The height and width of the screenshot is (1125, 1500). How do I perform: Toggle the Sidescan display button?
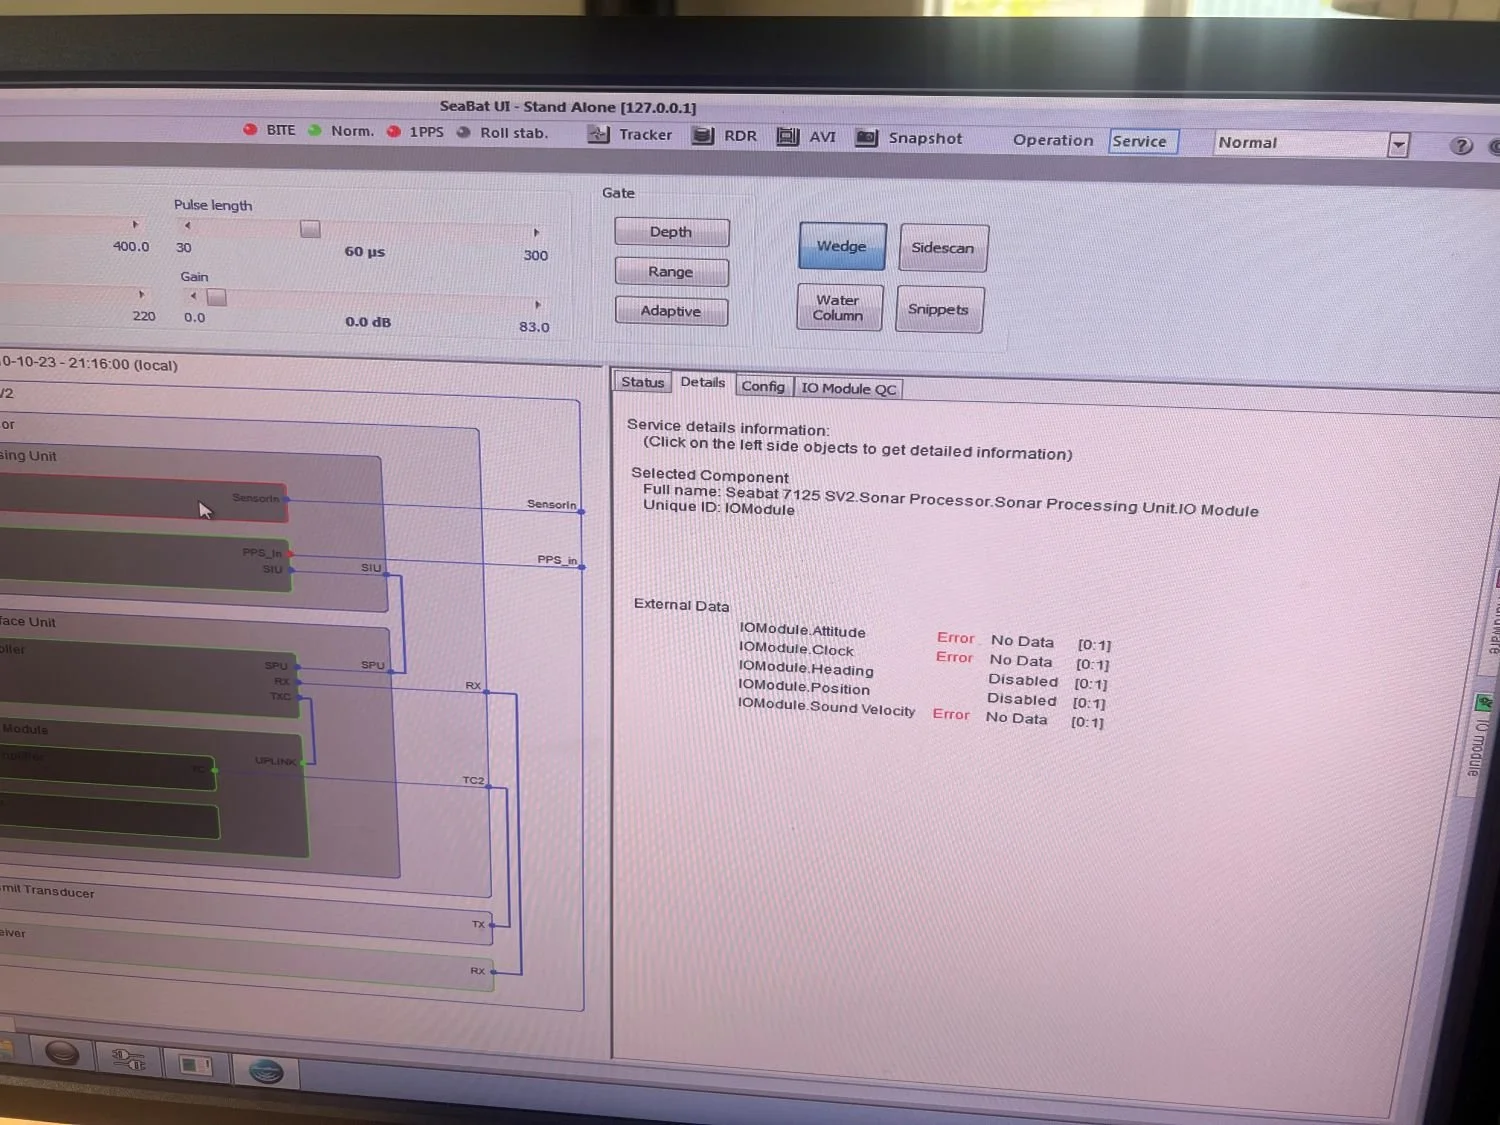click(x=943, y=248)
